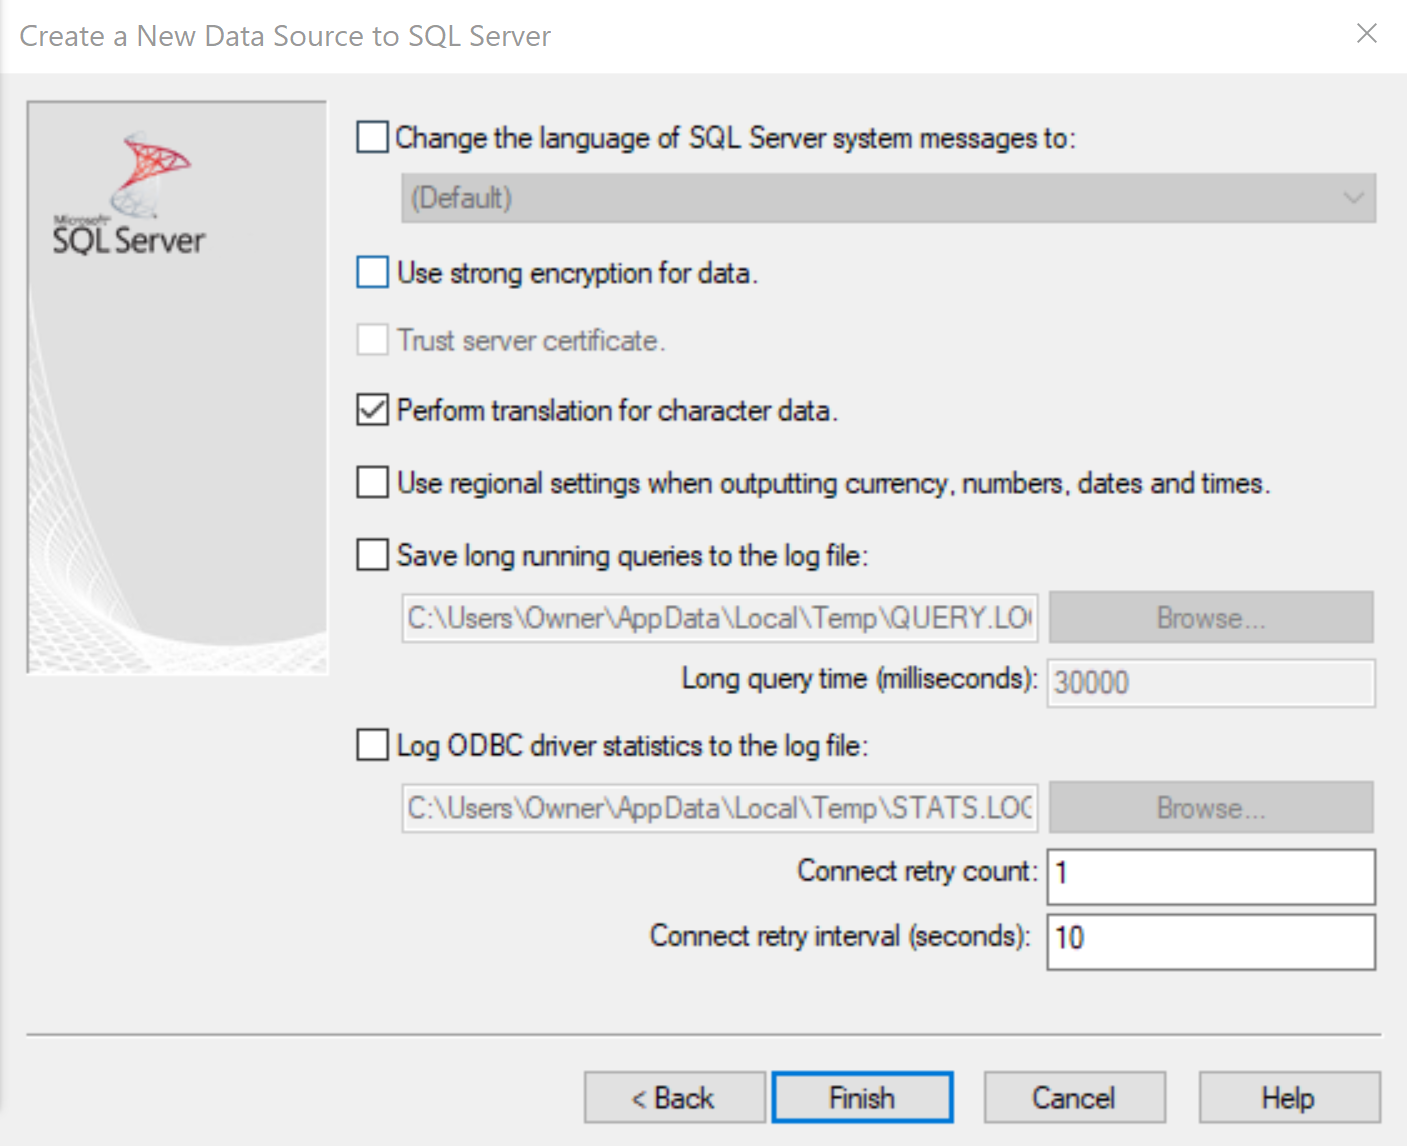Click the long query time value box
This screenshot has width=1407, height=1146.
click(x=1210, y=682)
